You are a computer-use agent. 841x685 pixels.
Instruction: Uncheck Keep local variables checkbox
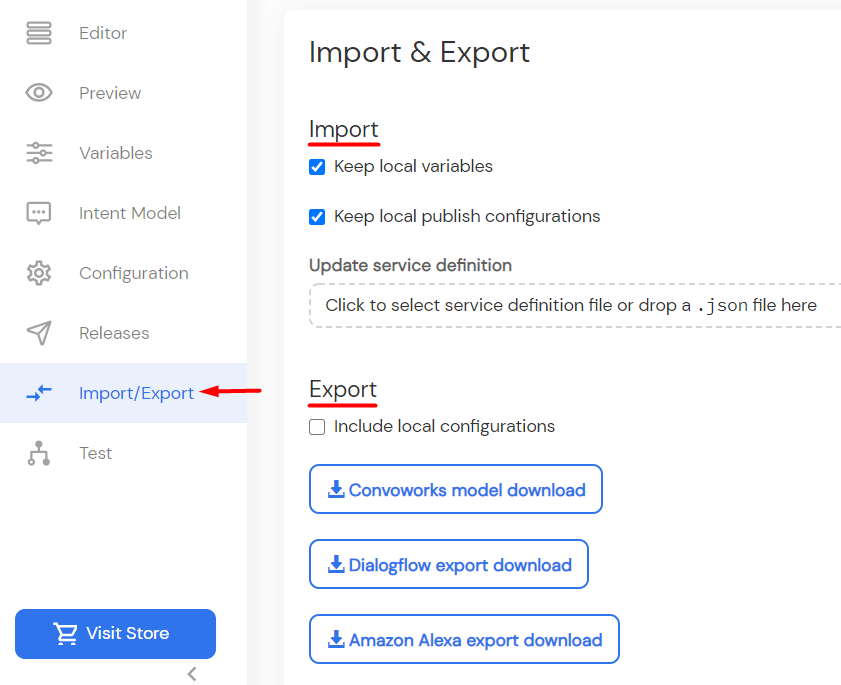[x=317, y=167]
